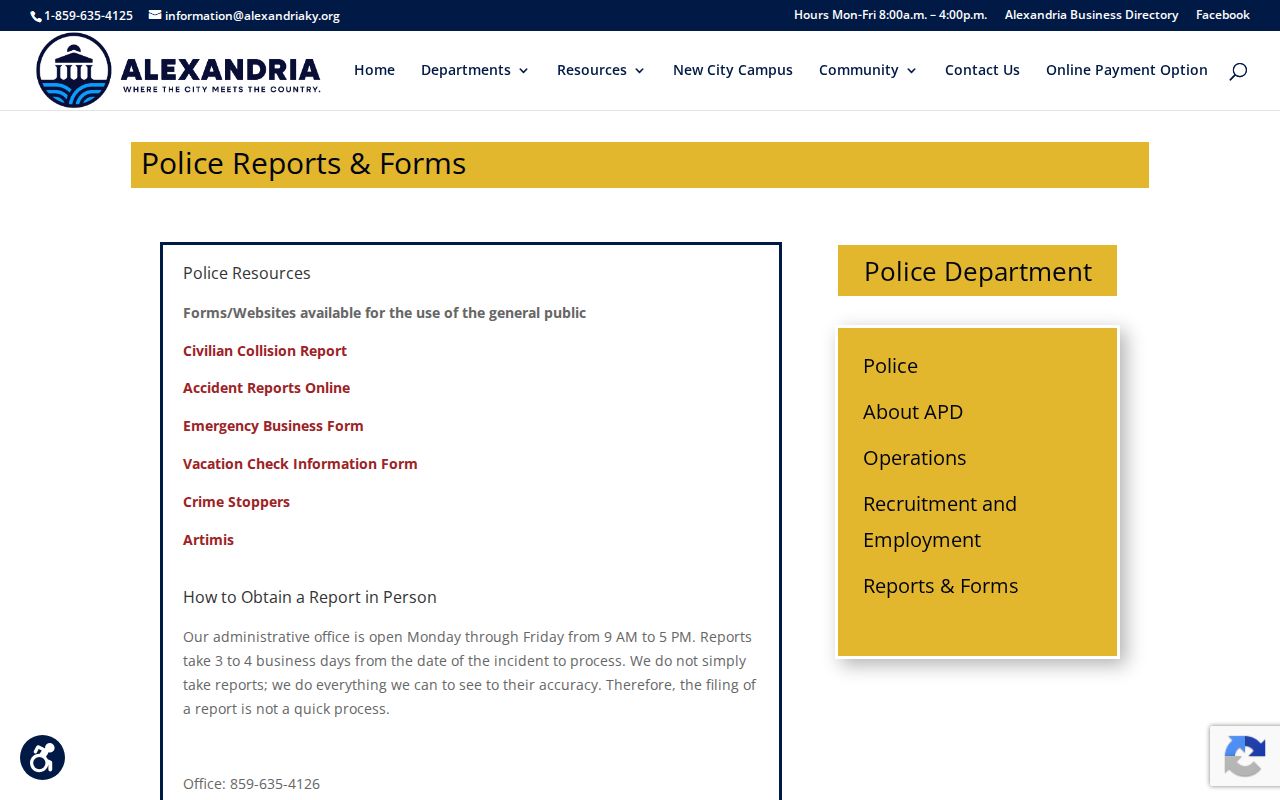Visit the Facebook link
1280x800 pixels.
[x=1223, y=15]
